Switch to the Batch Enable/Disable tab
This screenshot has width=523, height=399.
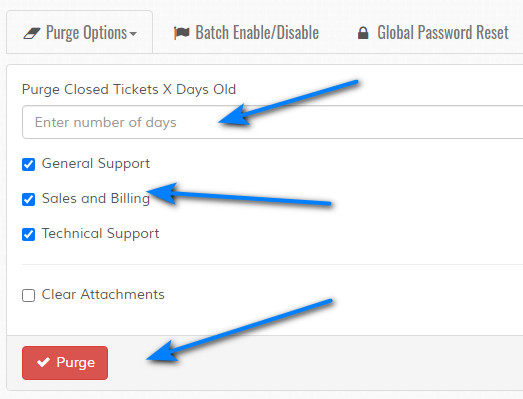(x=246, y=33)
